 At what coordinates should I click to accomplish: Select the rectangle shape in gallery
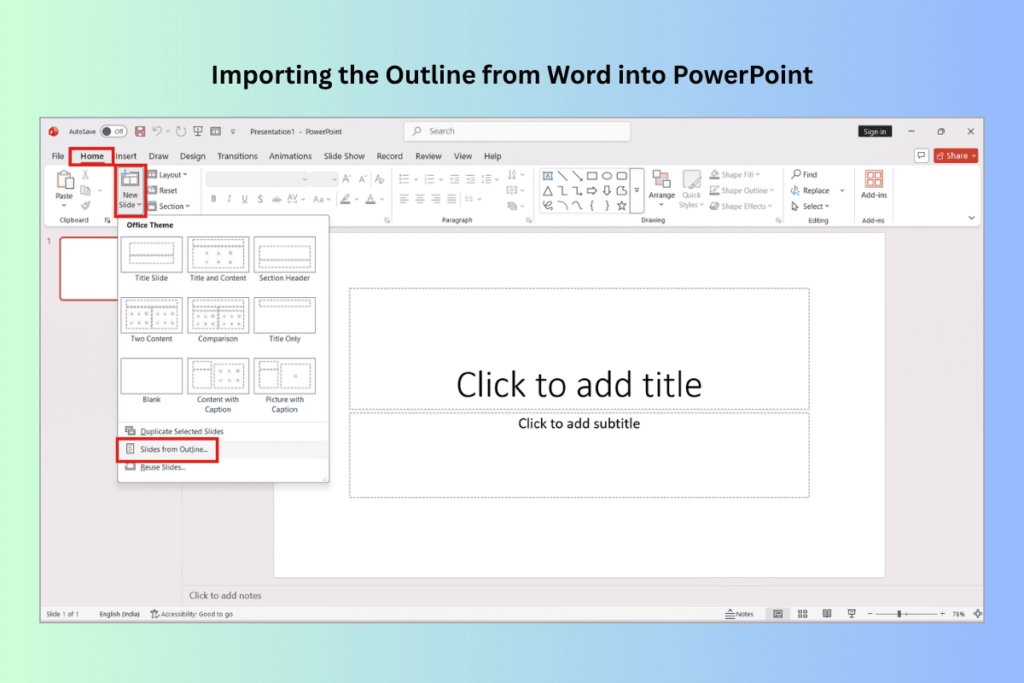pos(592,176)
